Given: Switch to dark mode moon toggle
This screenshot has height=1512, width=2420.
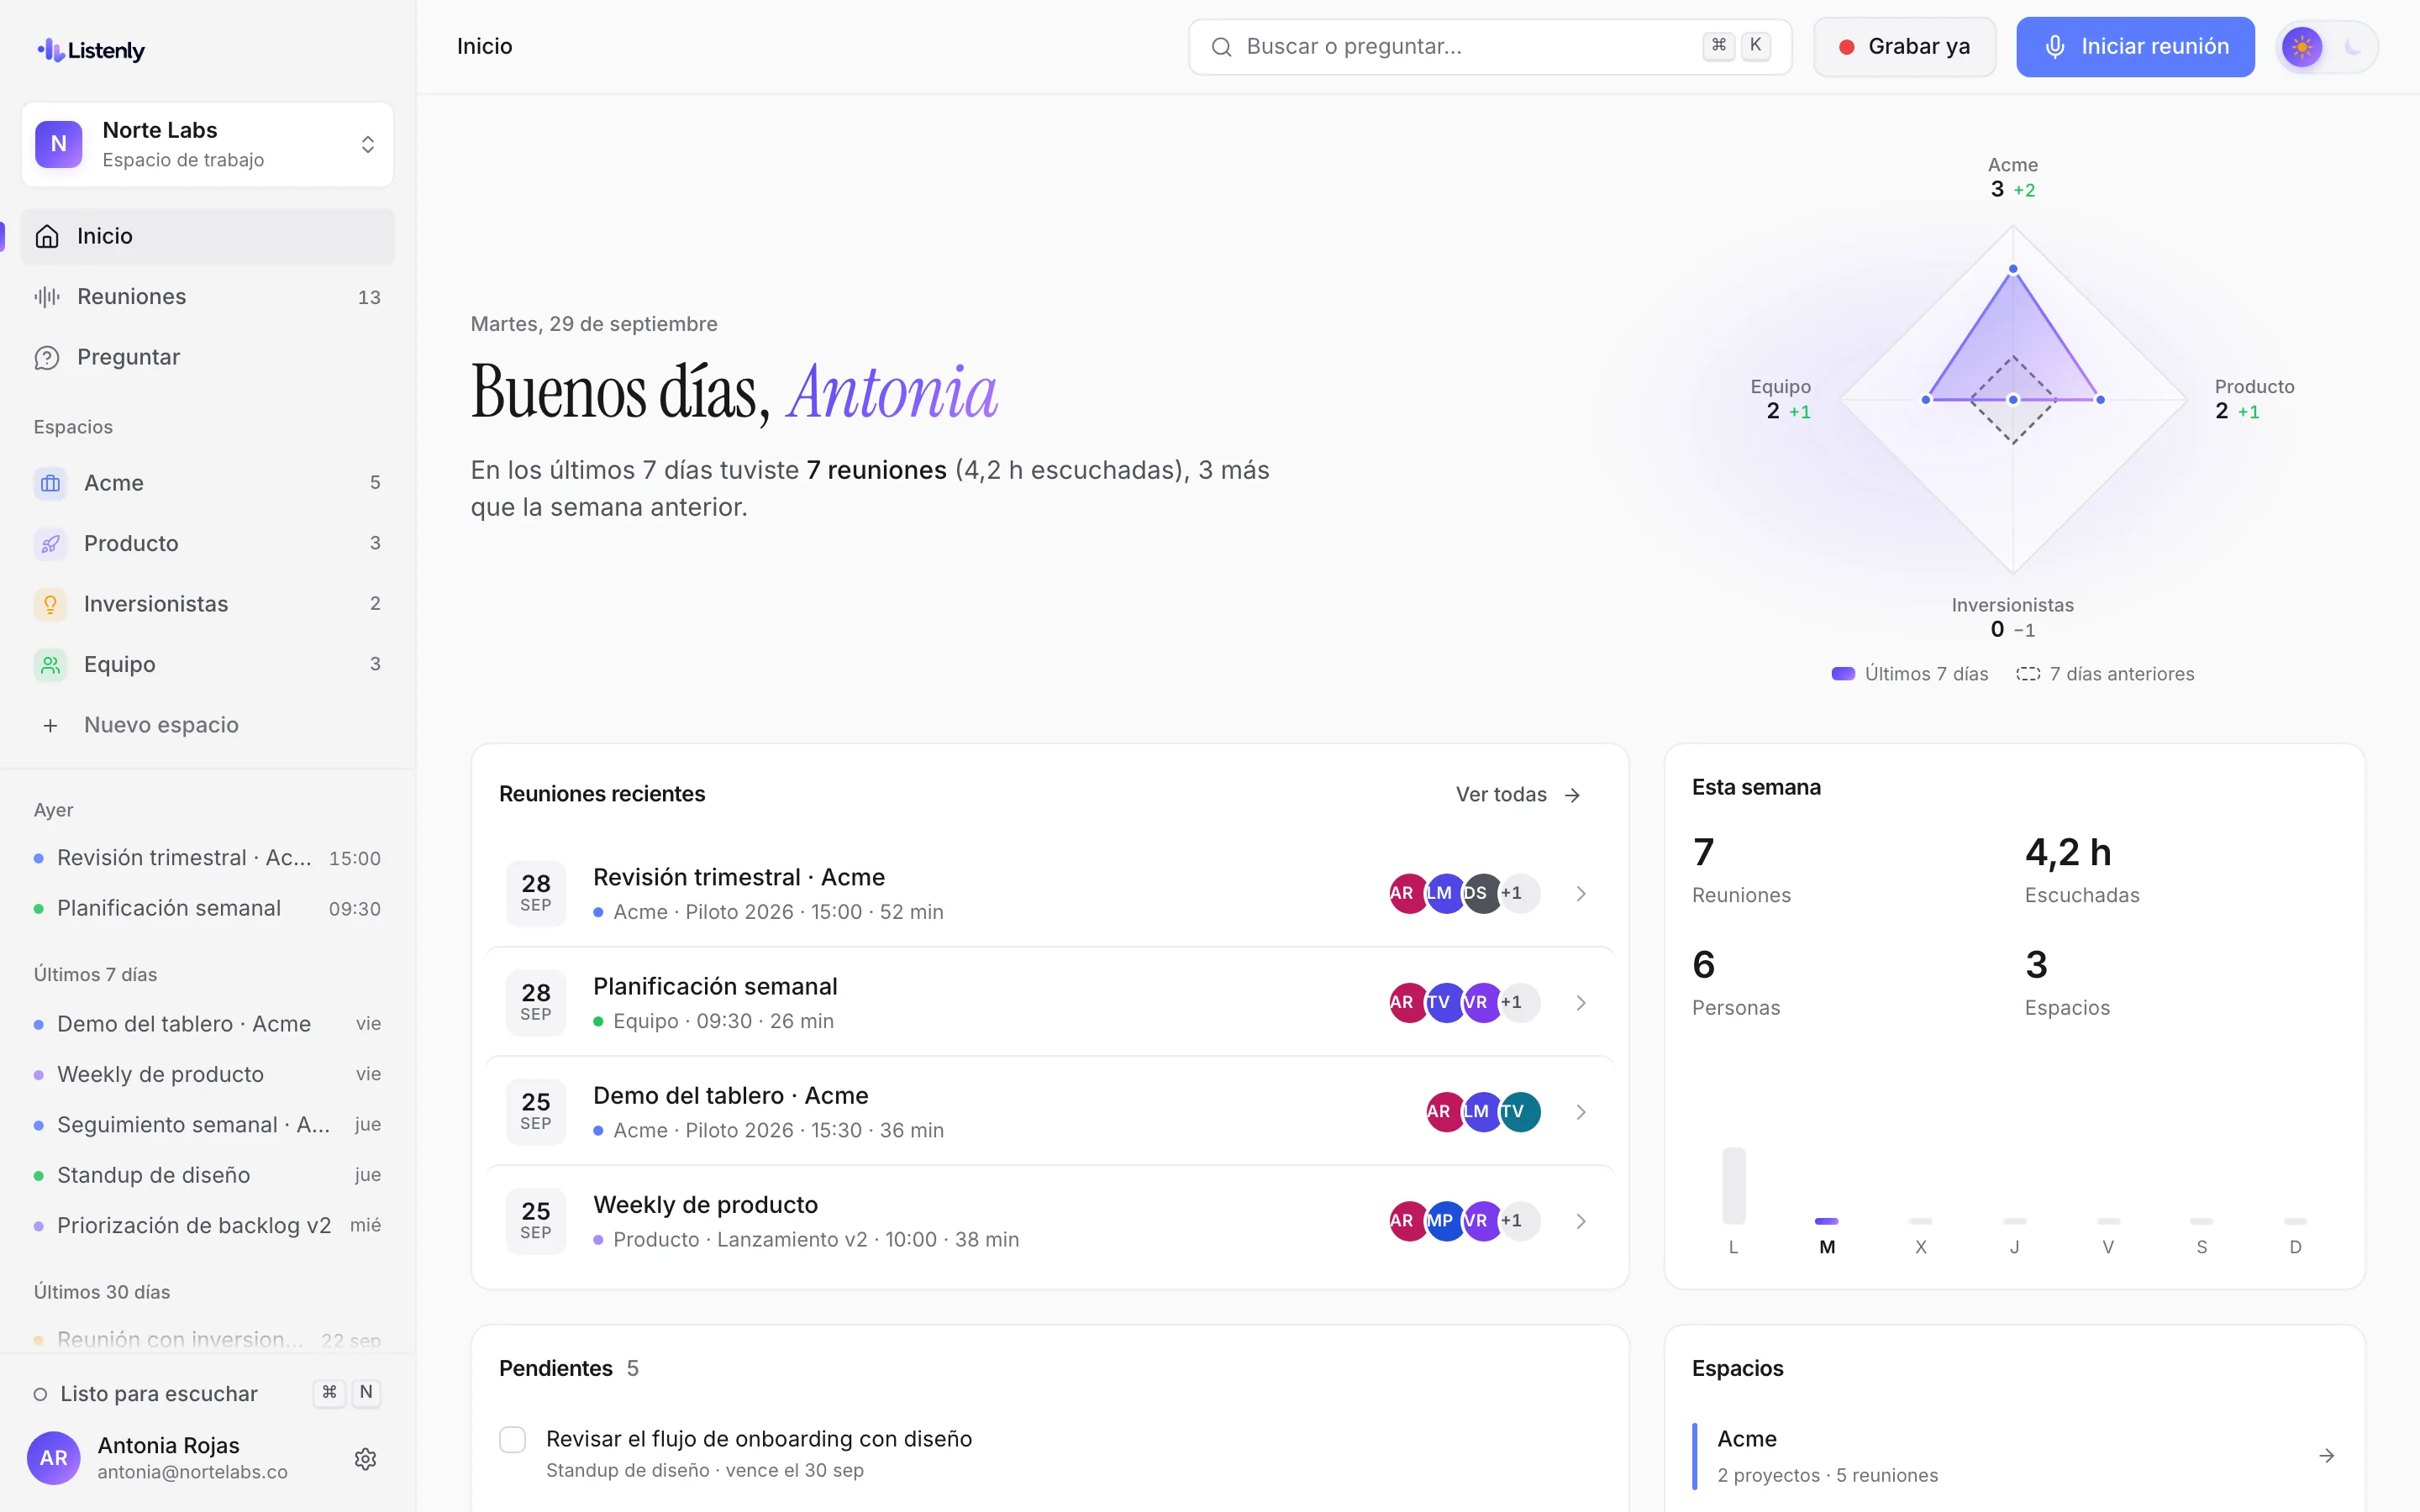Looking at the screenshot, I should pos(2351,47).
